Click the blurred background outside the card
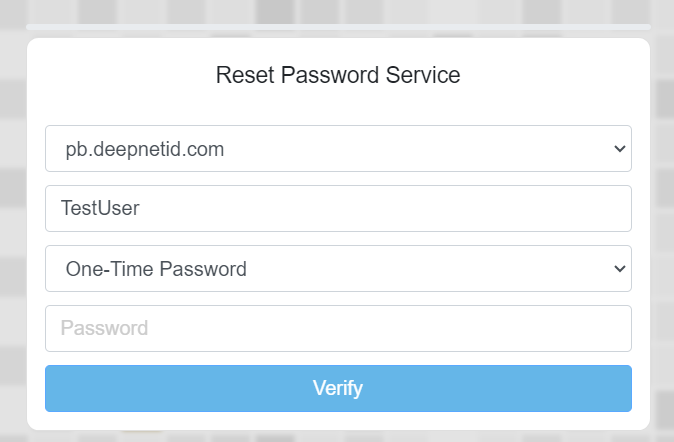This screenshot has width=674, height=442. pyautogui.click(x=12, y=200)
